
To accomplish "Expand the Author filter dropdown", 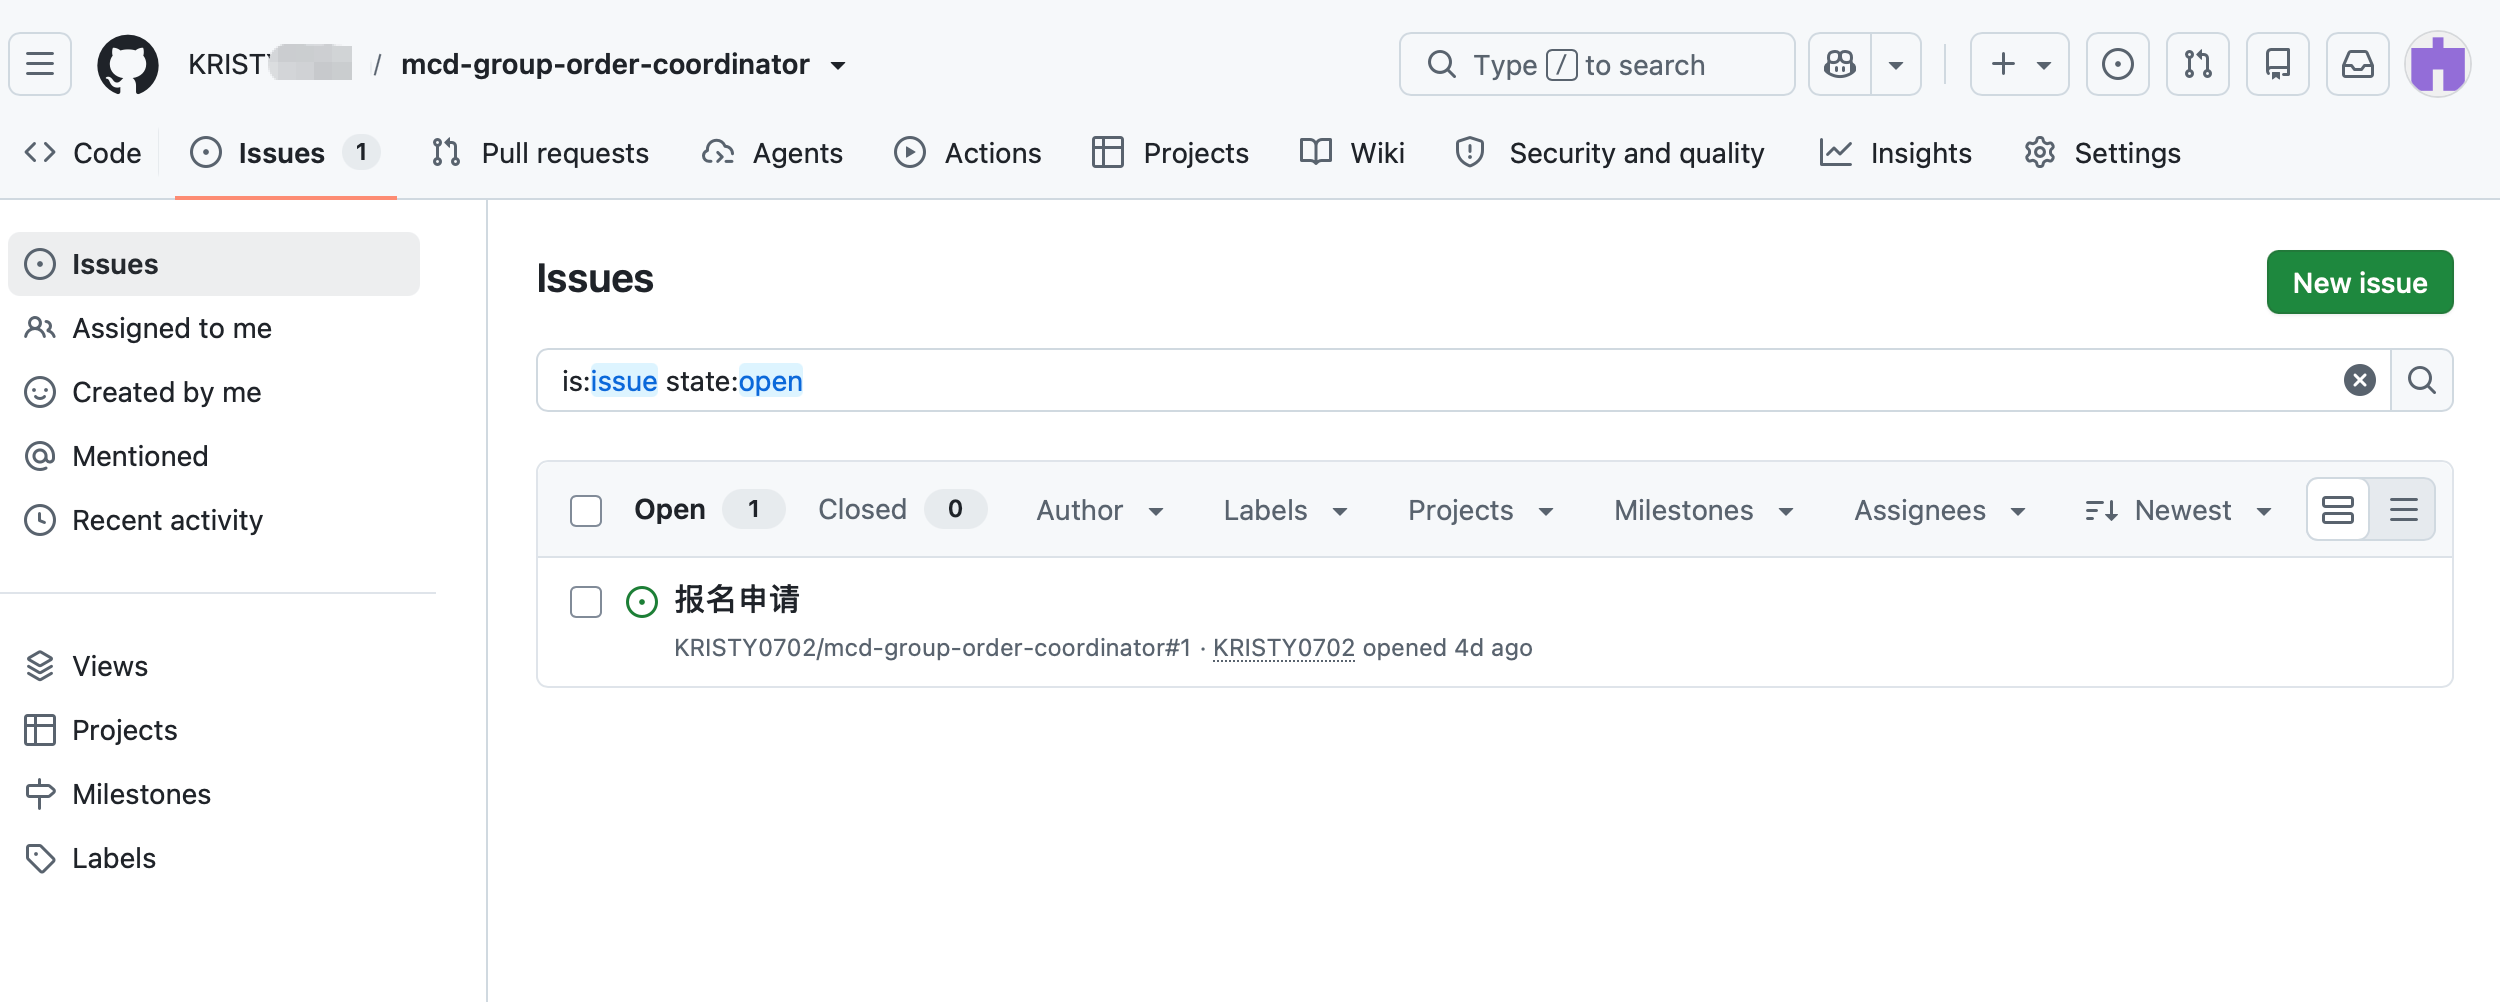I will pyautogui.click(x=1100, y=510).
